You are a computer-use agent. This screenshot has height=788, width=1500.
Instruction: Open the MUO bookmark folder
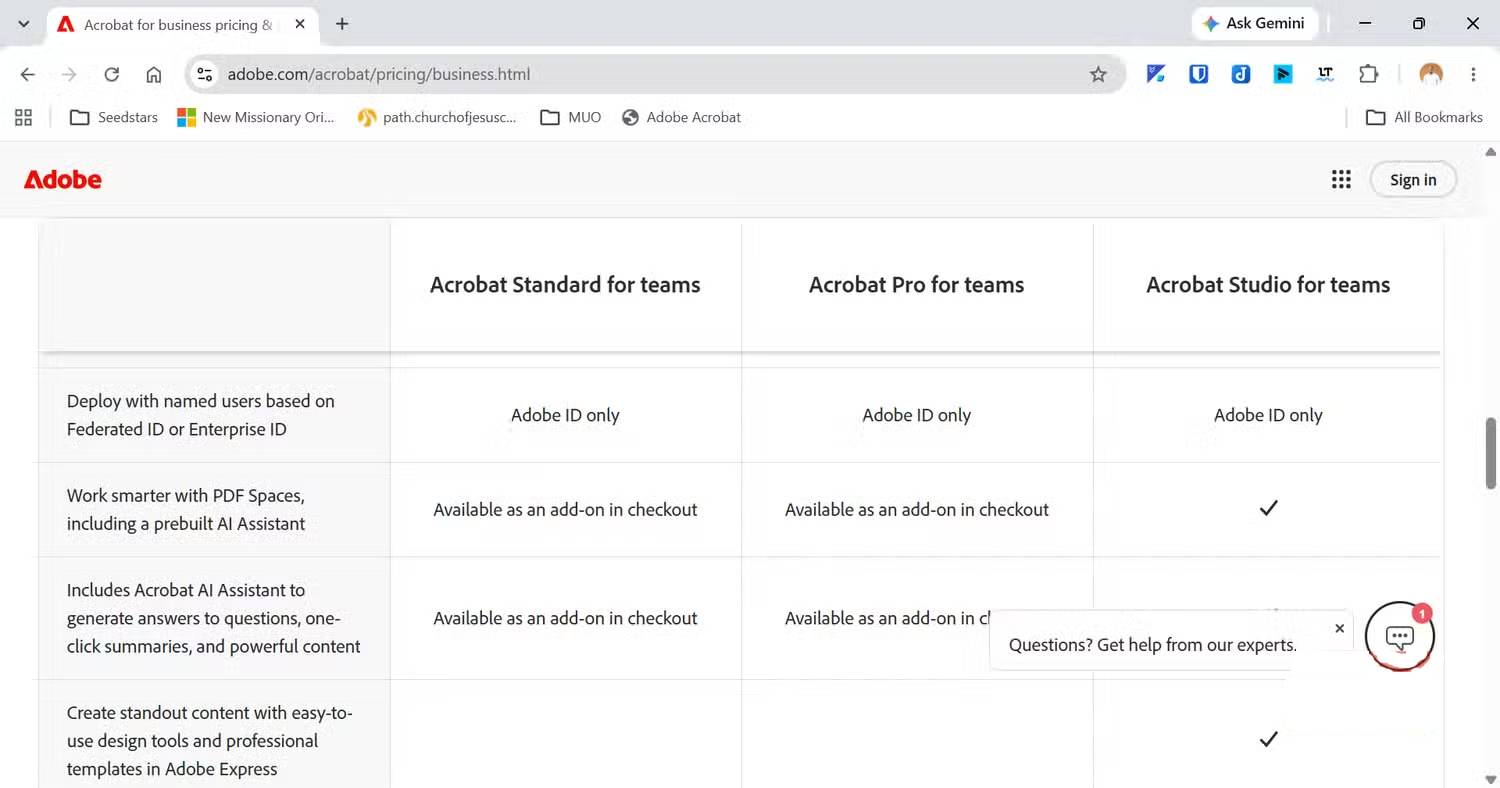[571, 117]
